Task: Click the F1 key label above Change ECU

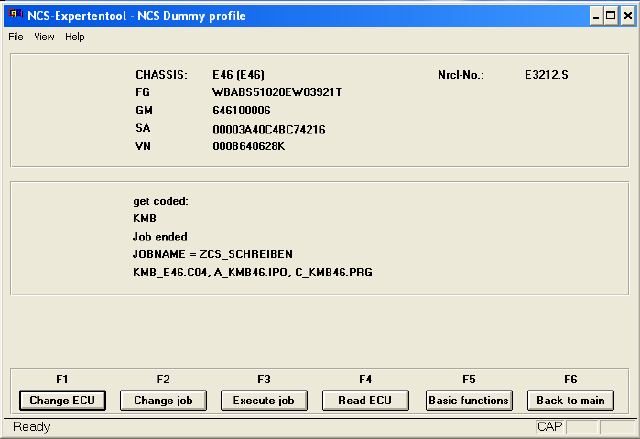Action: coord(62,379)
